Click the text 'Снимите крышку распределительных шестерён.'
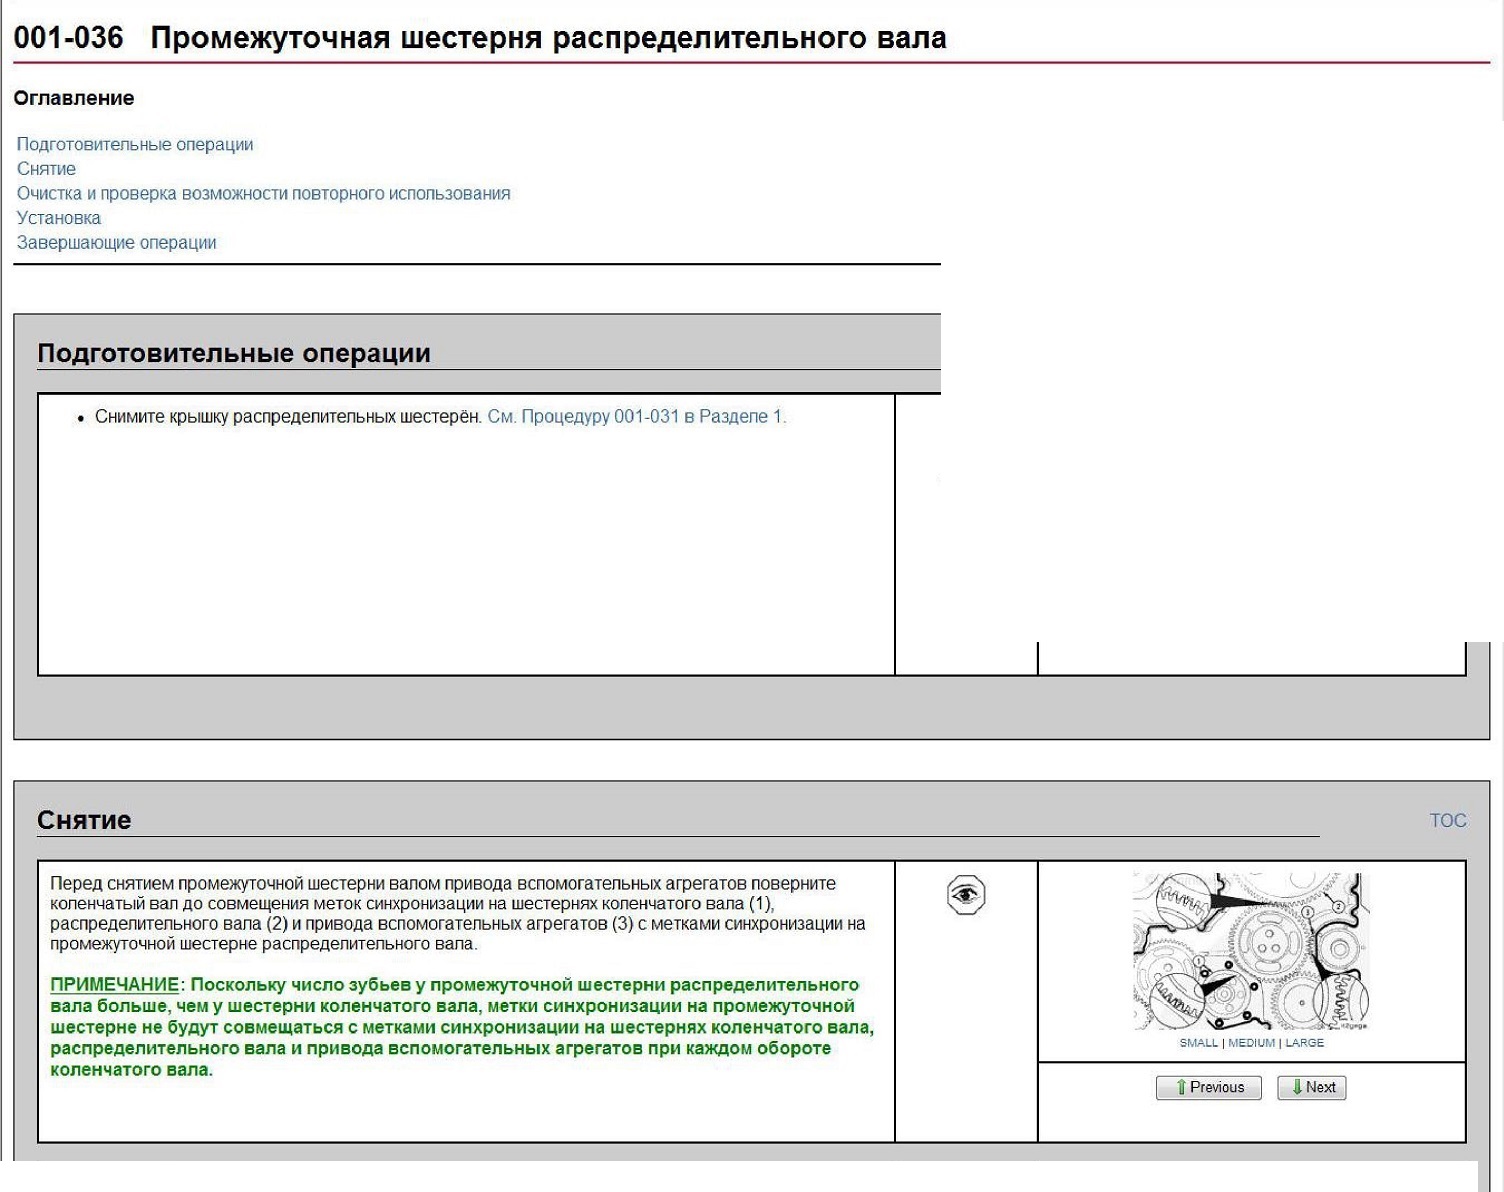The image size is (1504, 1192). (288, 416)
